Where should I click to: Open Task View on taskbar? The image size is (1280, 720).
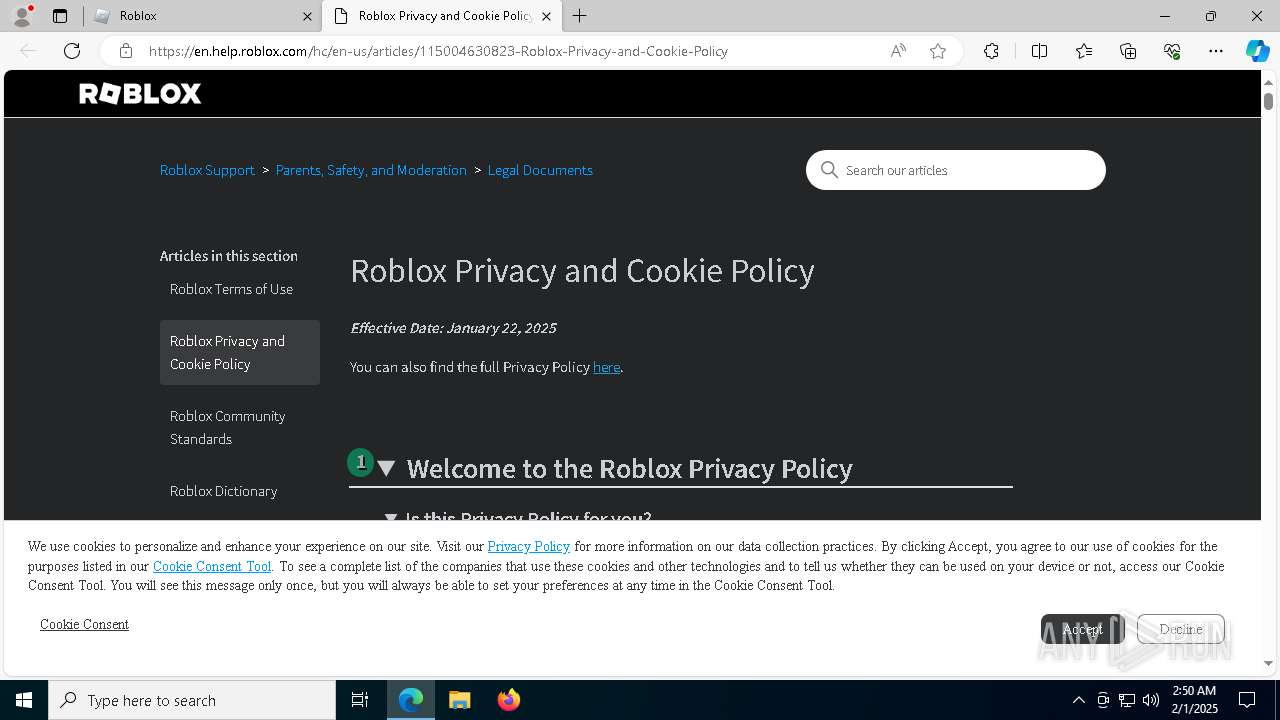click(x=360, y=700)
